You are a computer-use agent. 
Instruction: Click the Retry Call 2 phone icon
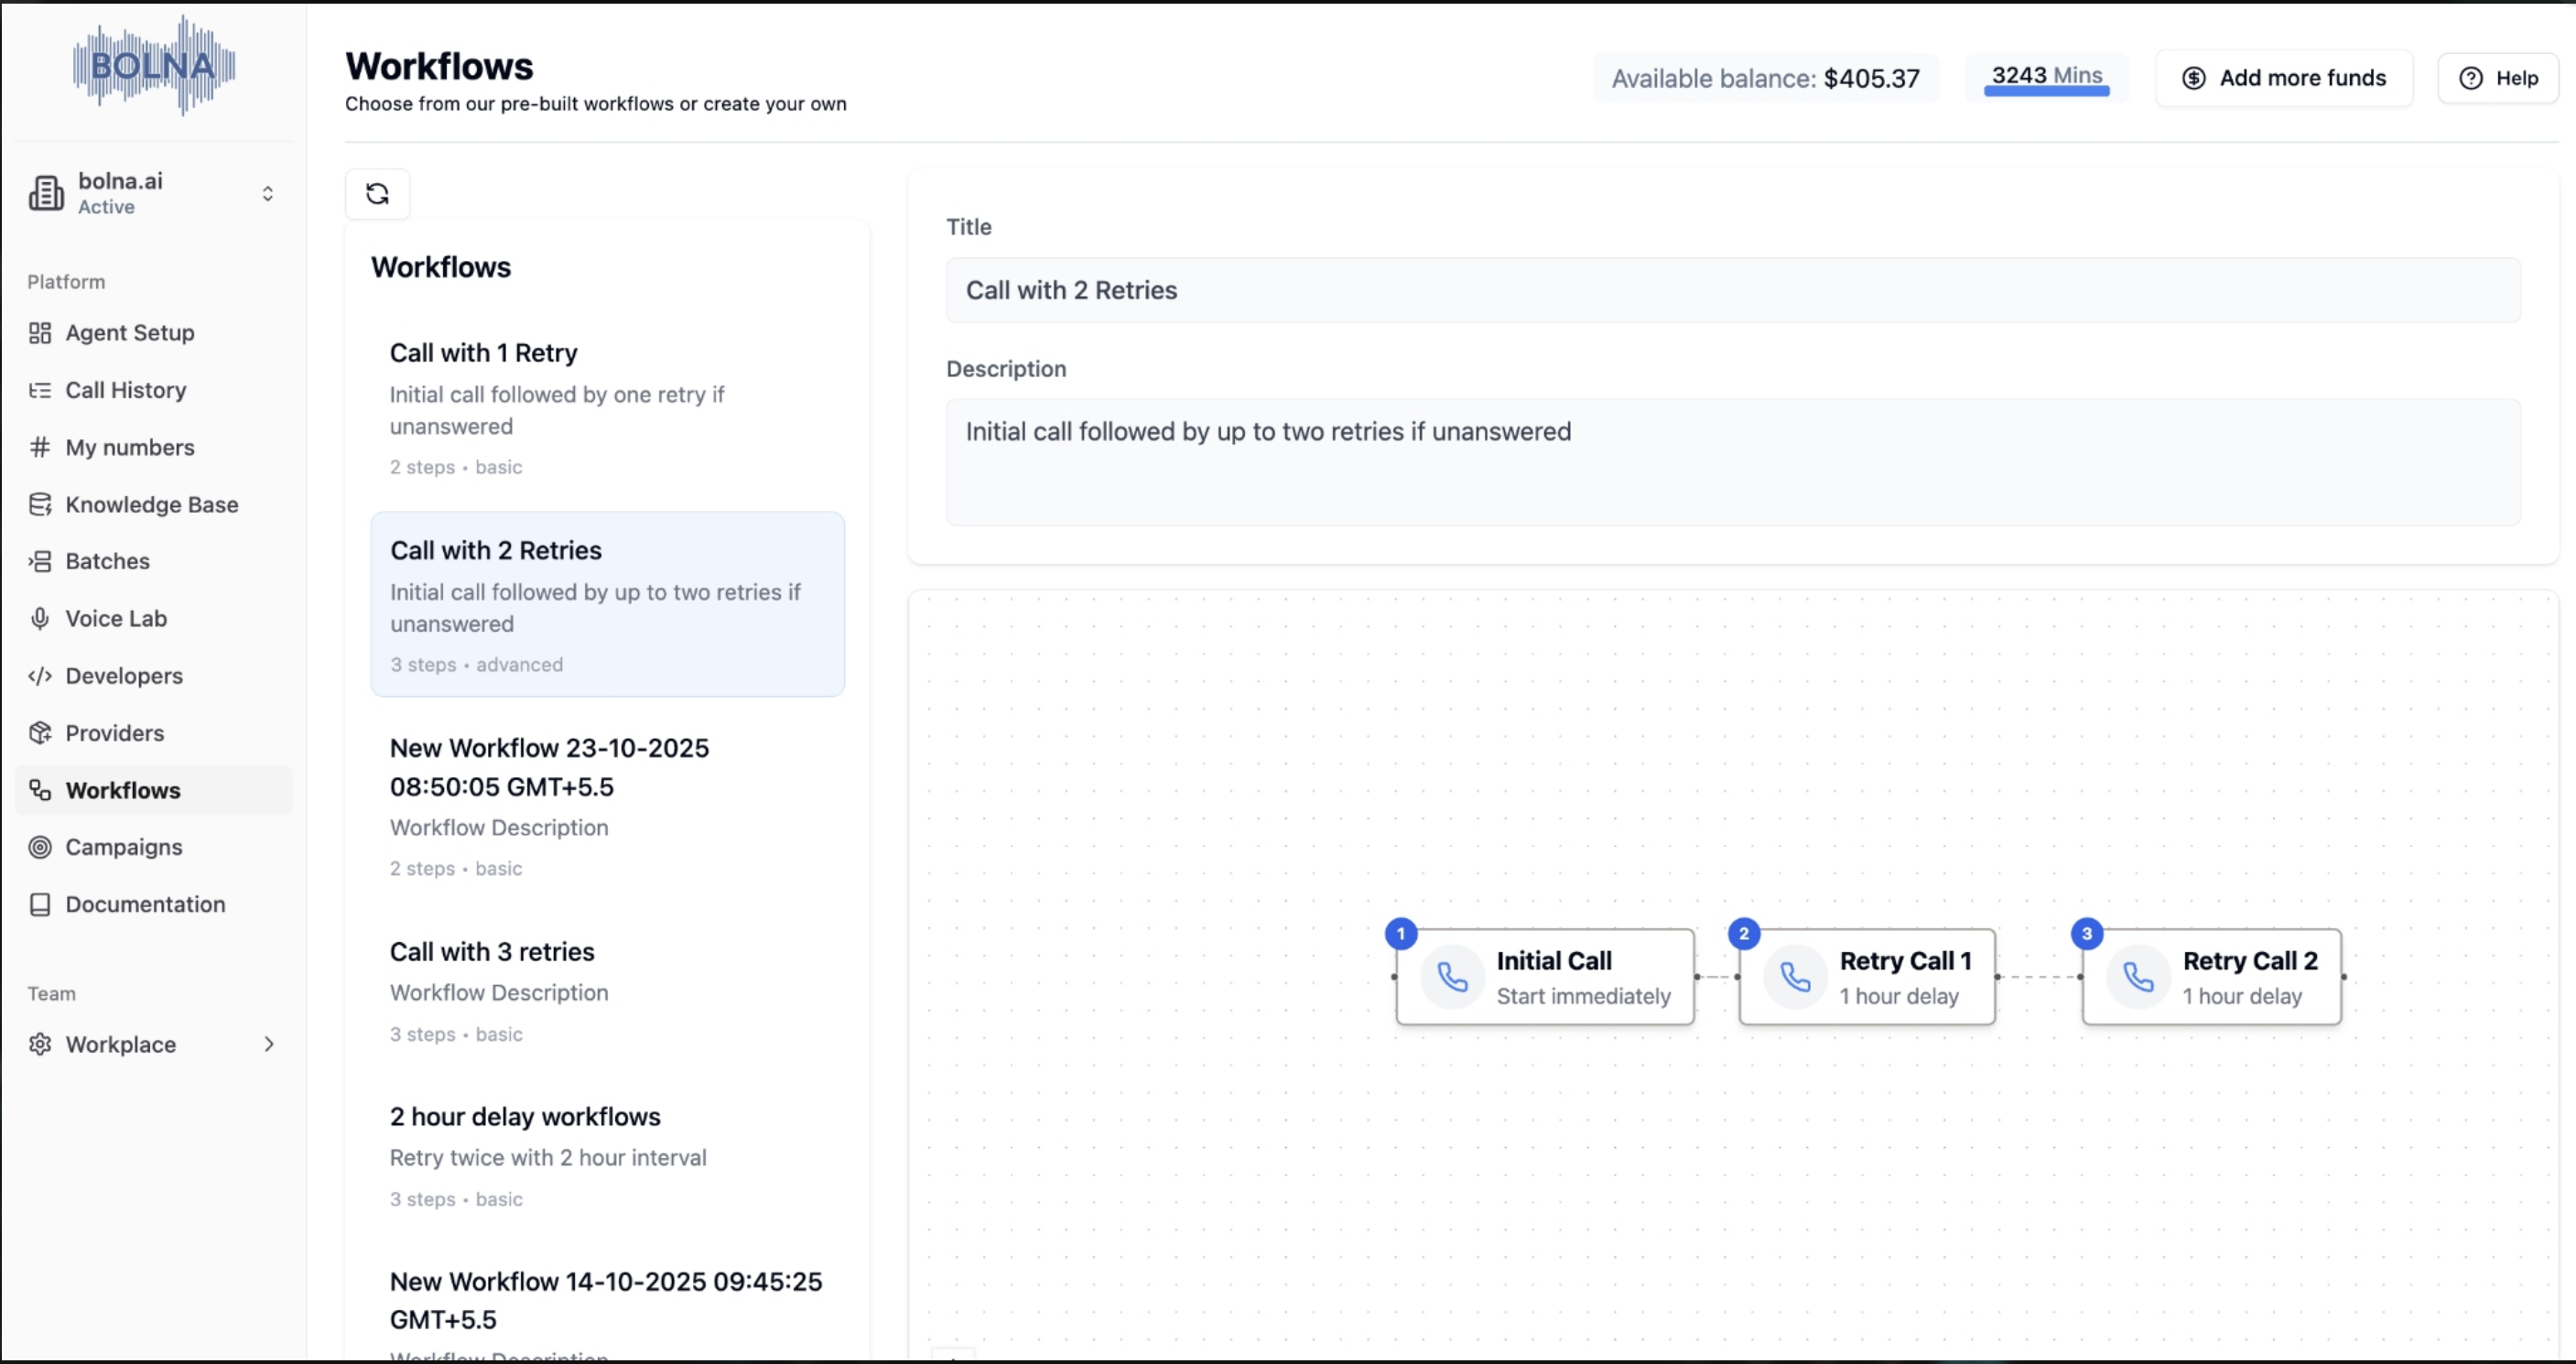point(2138,977)
